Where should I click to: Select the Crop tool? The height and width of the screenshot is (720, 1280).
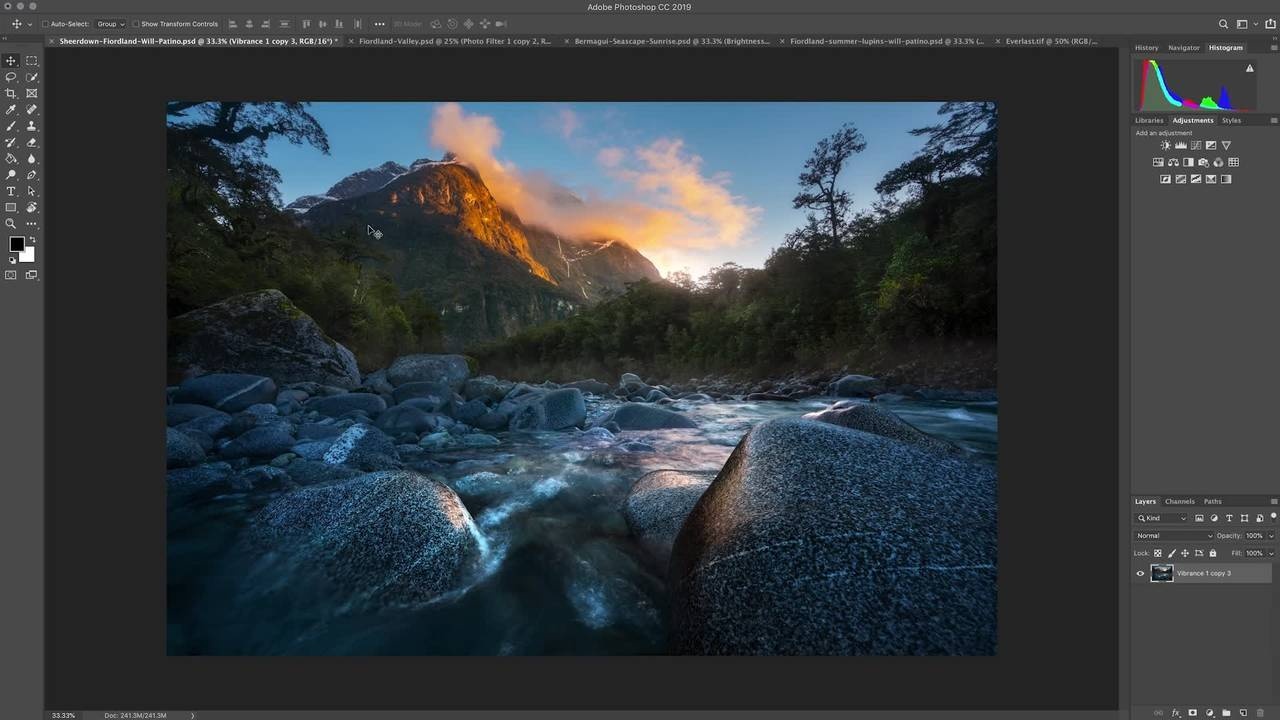(x=11, y=93)
